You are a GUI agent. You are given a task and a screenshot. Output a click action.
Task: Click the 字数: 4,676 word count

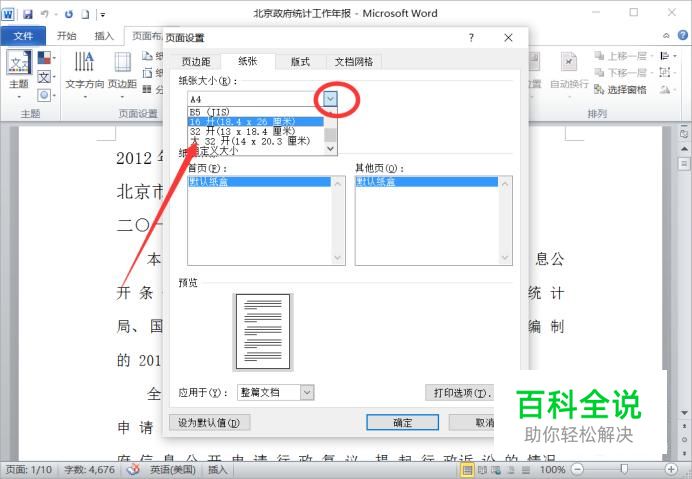click(x=90, y=470)
